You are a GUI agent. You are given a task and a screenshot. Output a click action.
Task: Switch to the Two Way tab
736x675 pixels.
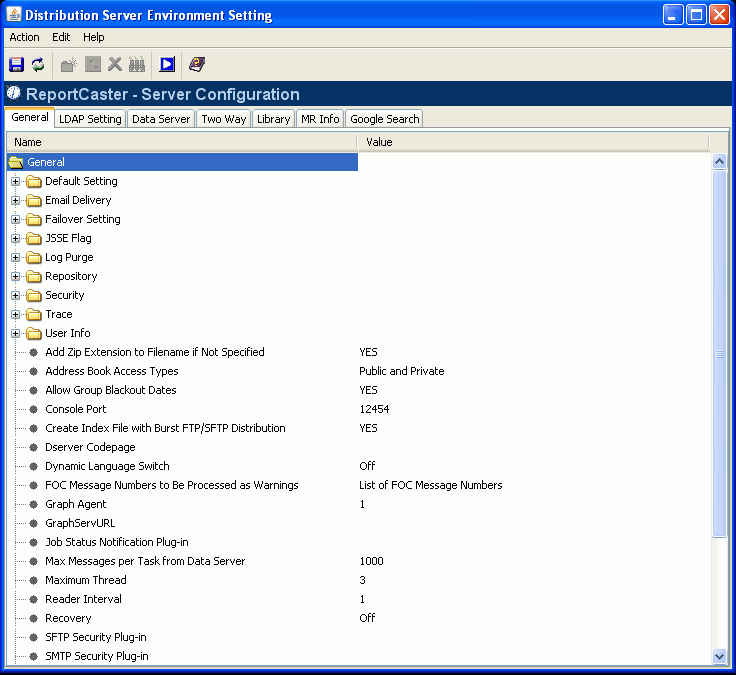[224, 119]
